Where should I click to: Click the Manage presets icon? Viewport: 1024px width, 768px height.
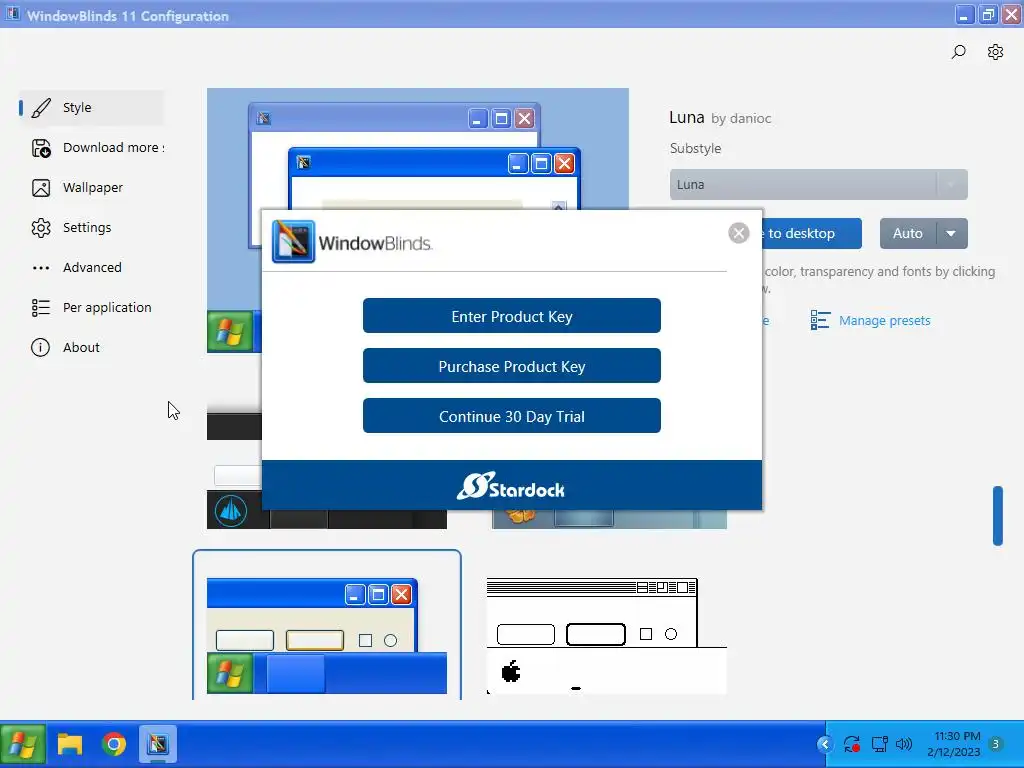tap(820, 321)
